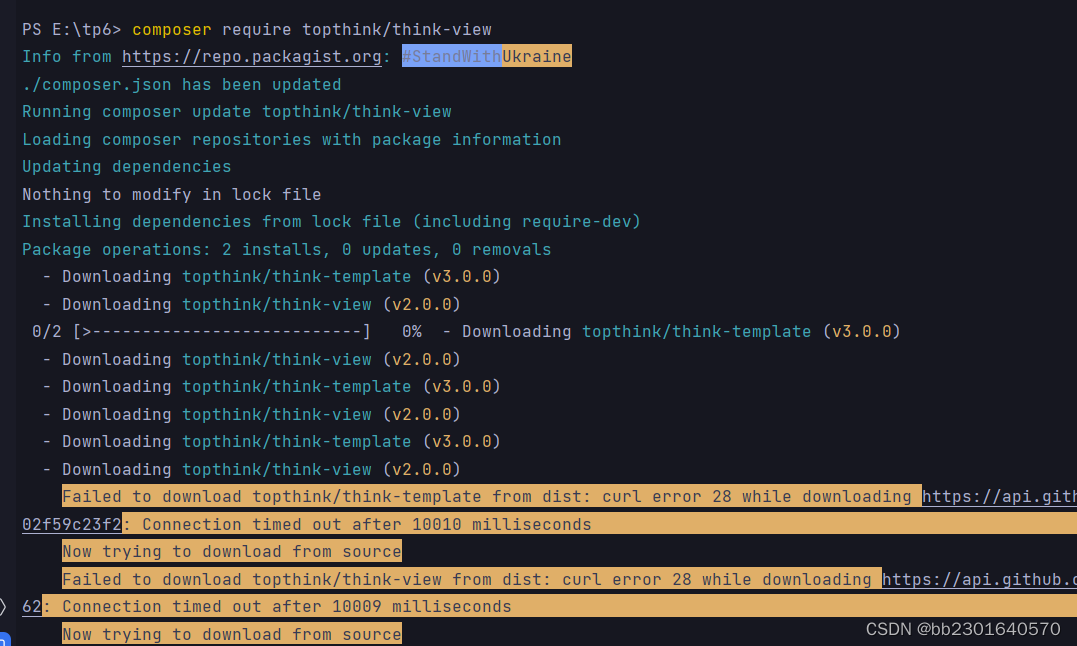
Task: Click 'Package operations: 2 installs' line
Action: click(x=286, y=249)
